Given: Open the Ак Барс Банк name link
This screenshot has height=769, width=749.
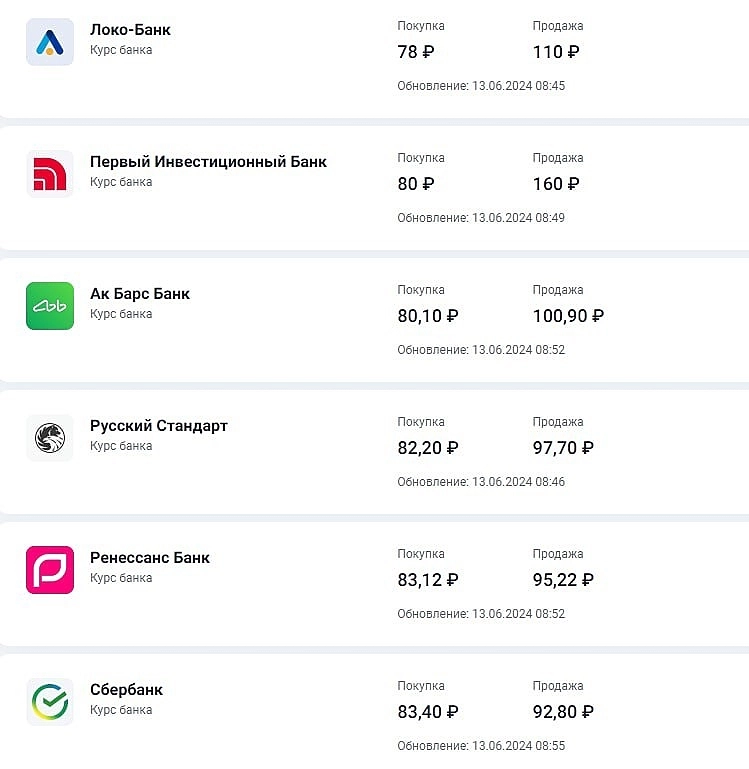Looking at the screenshot, I should click(140, 294).
